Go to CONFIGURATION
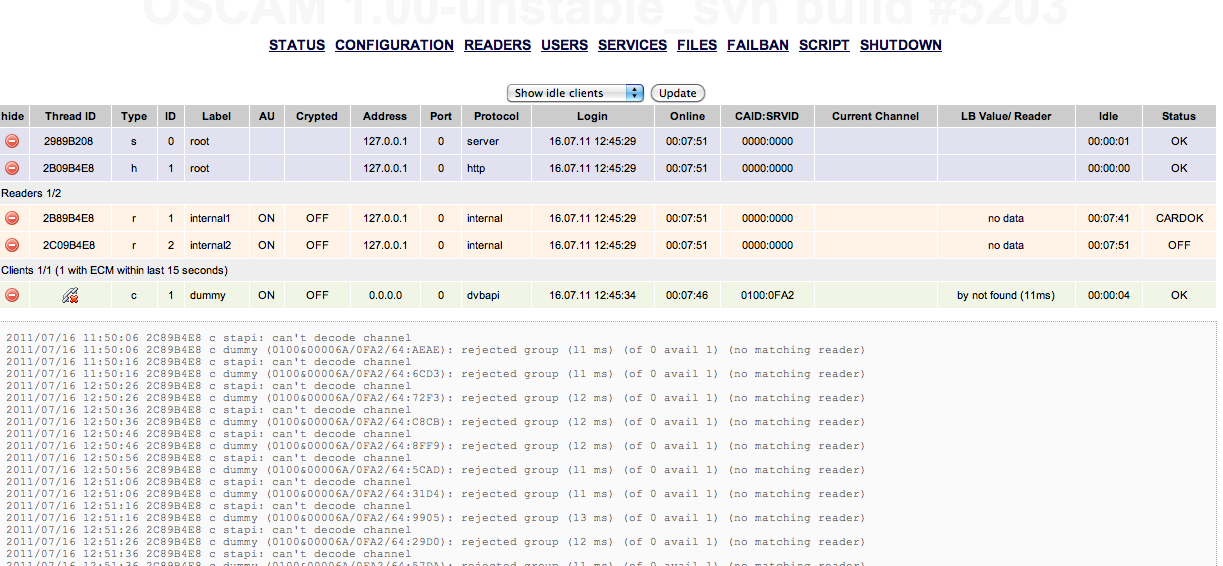Screen dimensions: 1223x566 (394, 45)
